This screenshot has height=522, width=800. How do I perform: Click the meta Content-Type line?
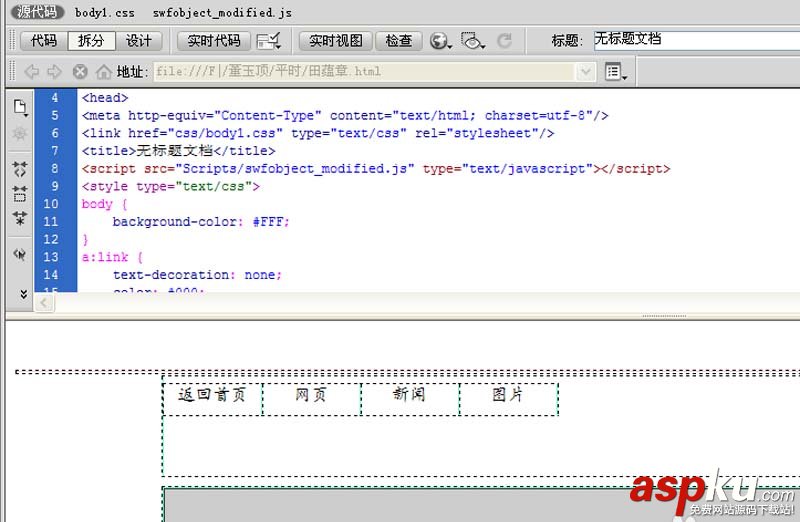(x=345, y=115)
